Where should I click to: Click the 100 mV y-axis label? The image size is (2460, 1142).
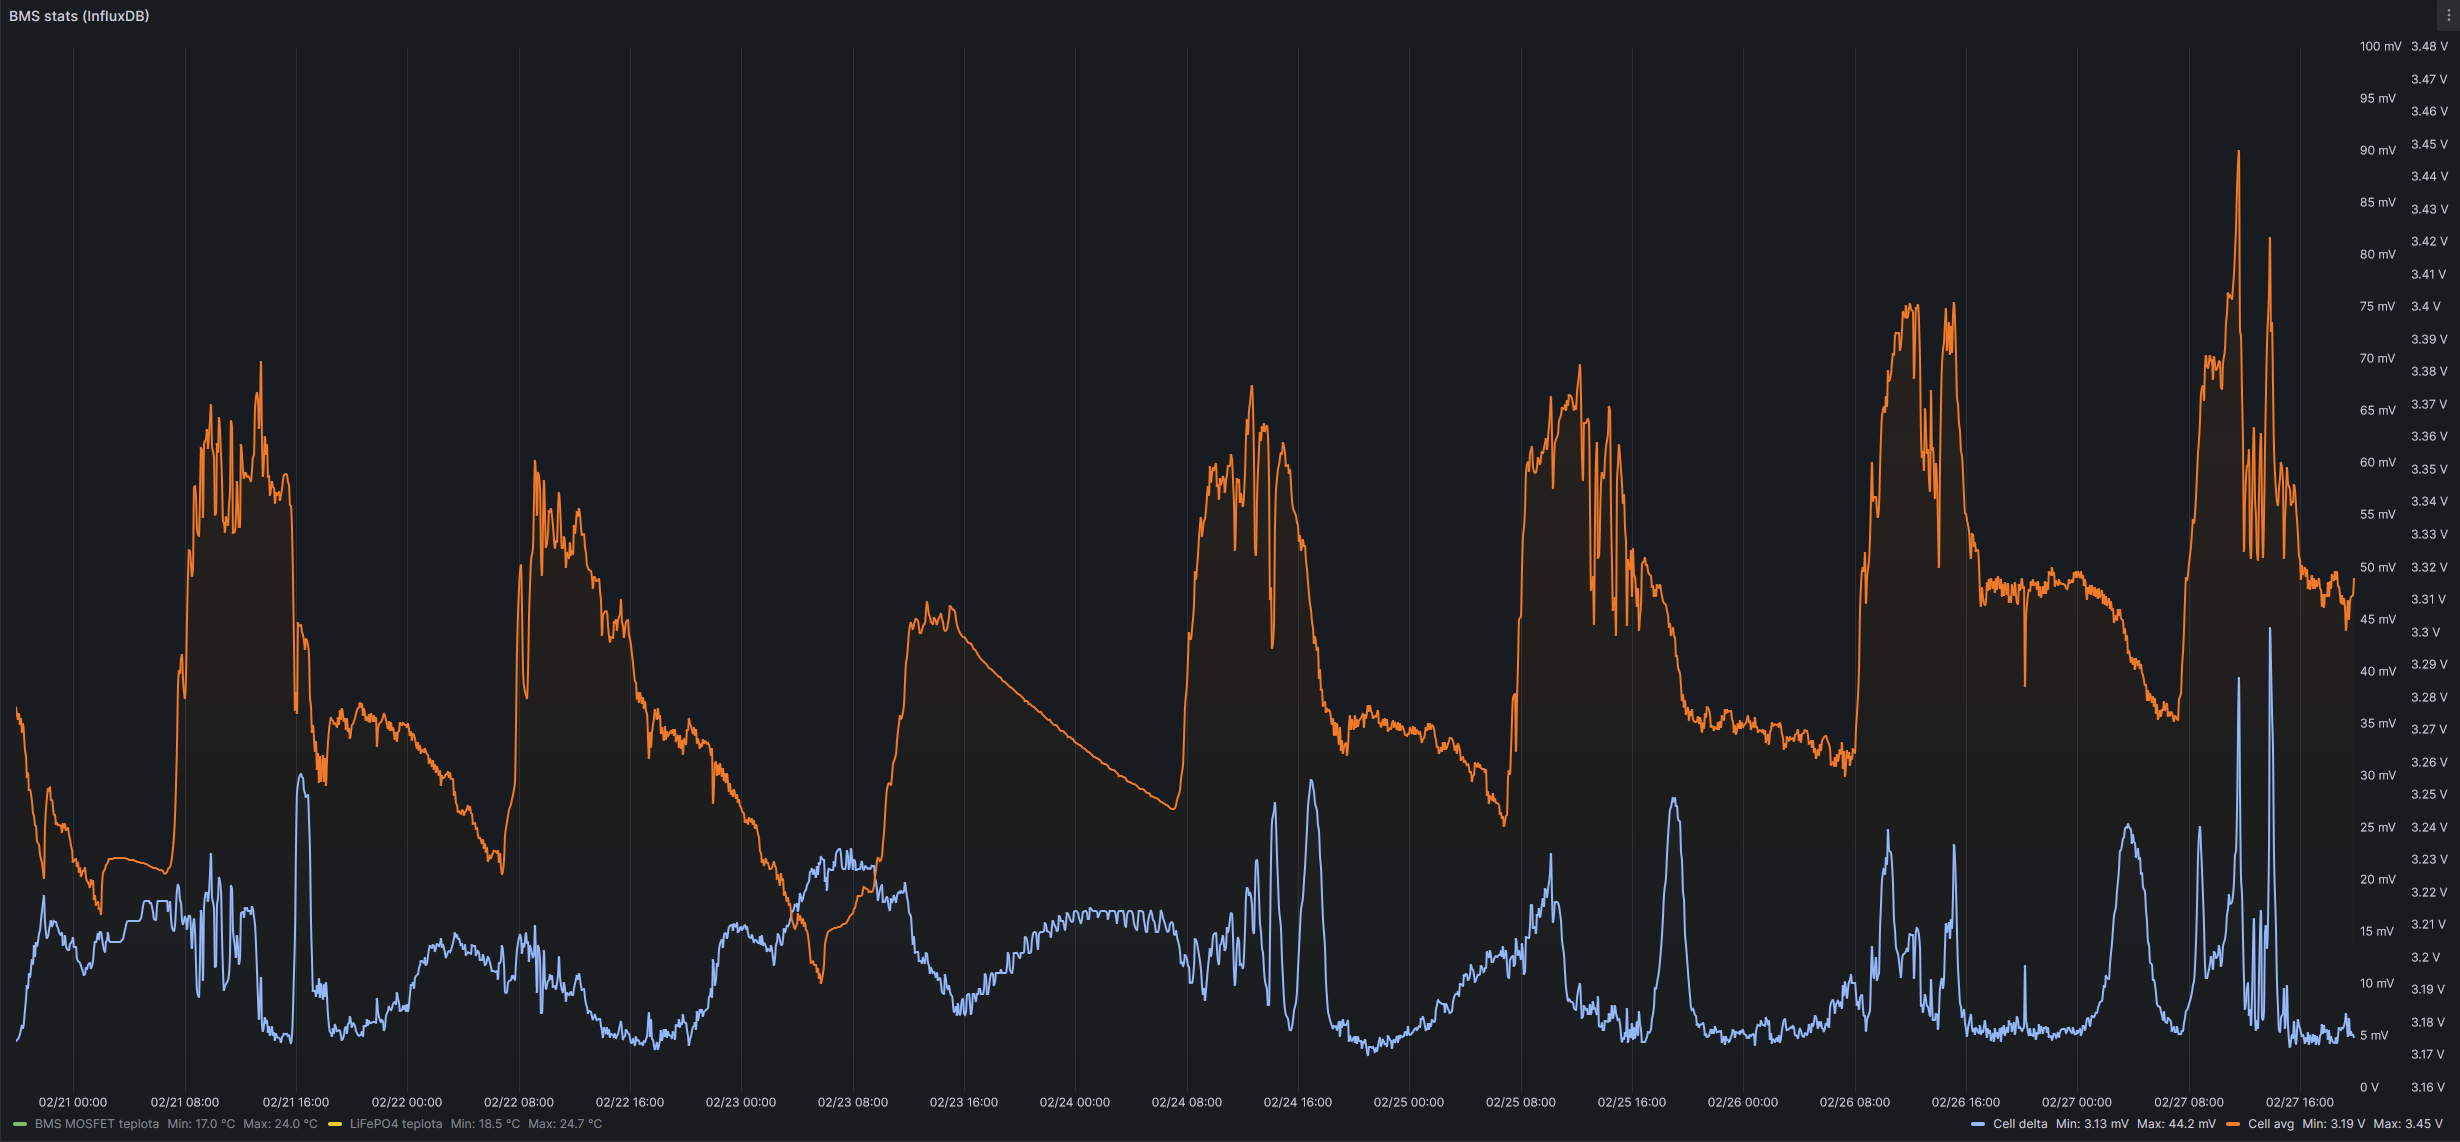pyautogui.click(x=2380, y=47)
